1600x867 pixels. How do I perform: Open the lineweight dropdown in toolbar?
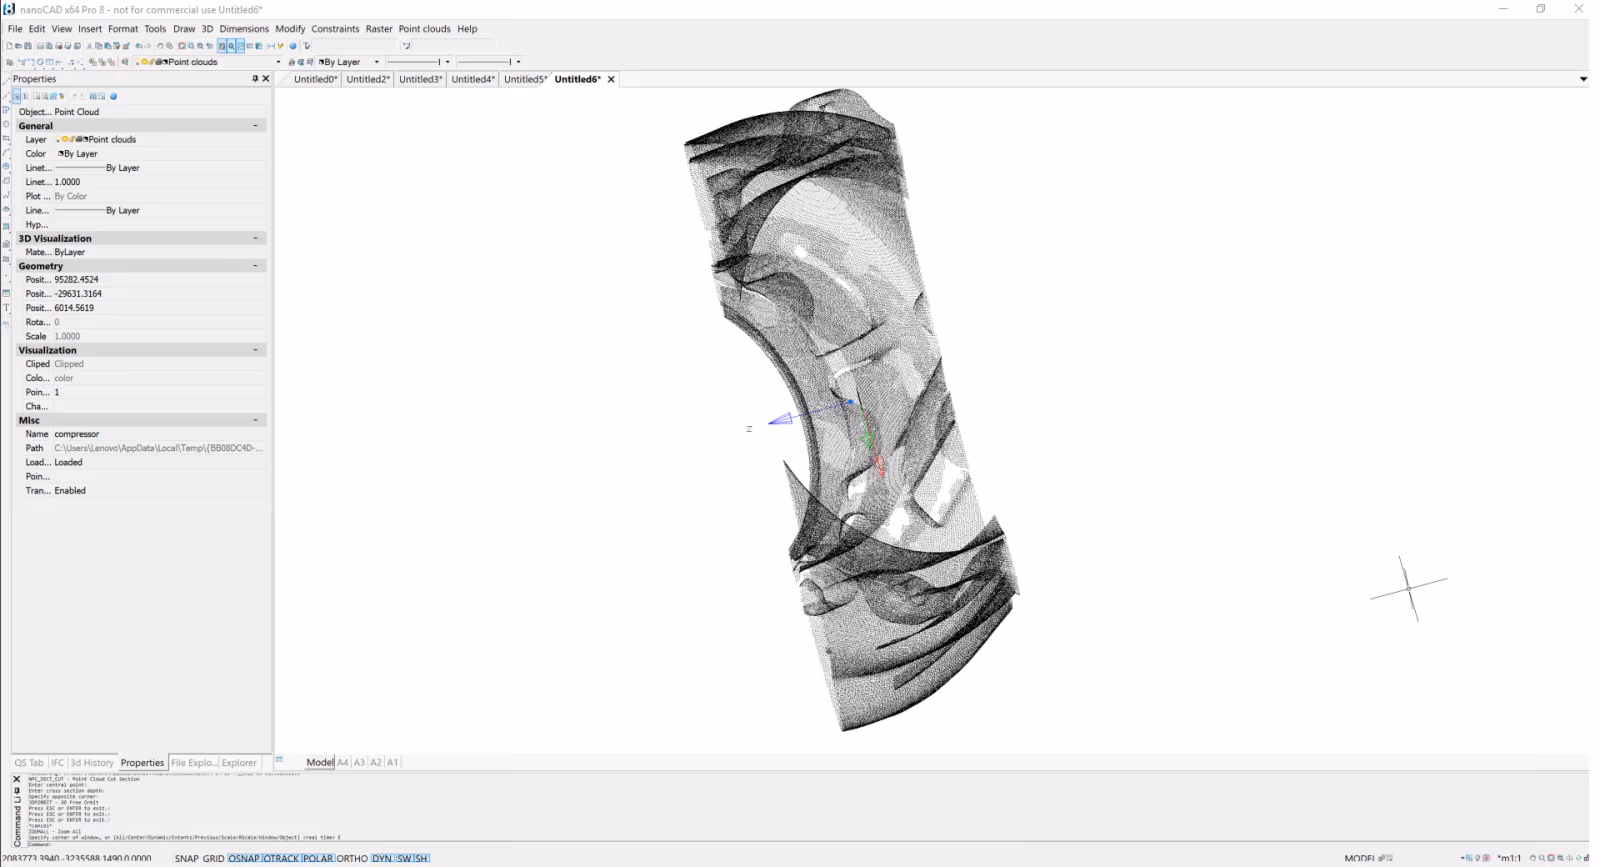tap(518, 62)
